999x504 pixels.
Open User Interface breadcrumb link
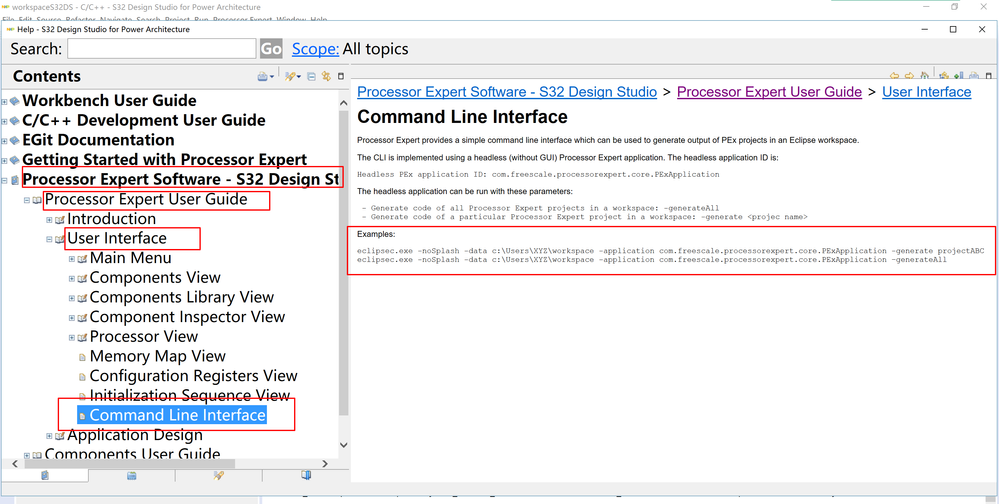tap(926, 92)
